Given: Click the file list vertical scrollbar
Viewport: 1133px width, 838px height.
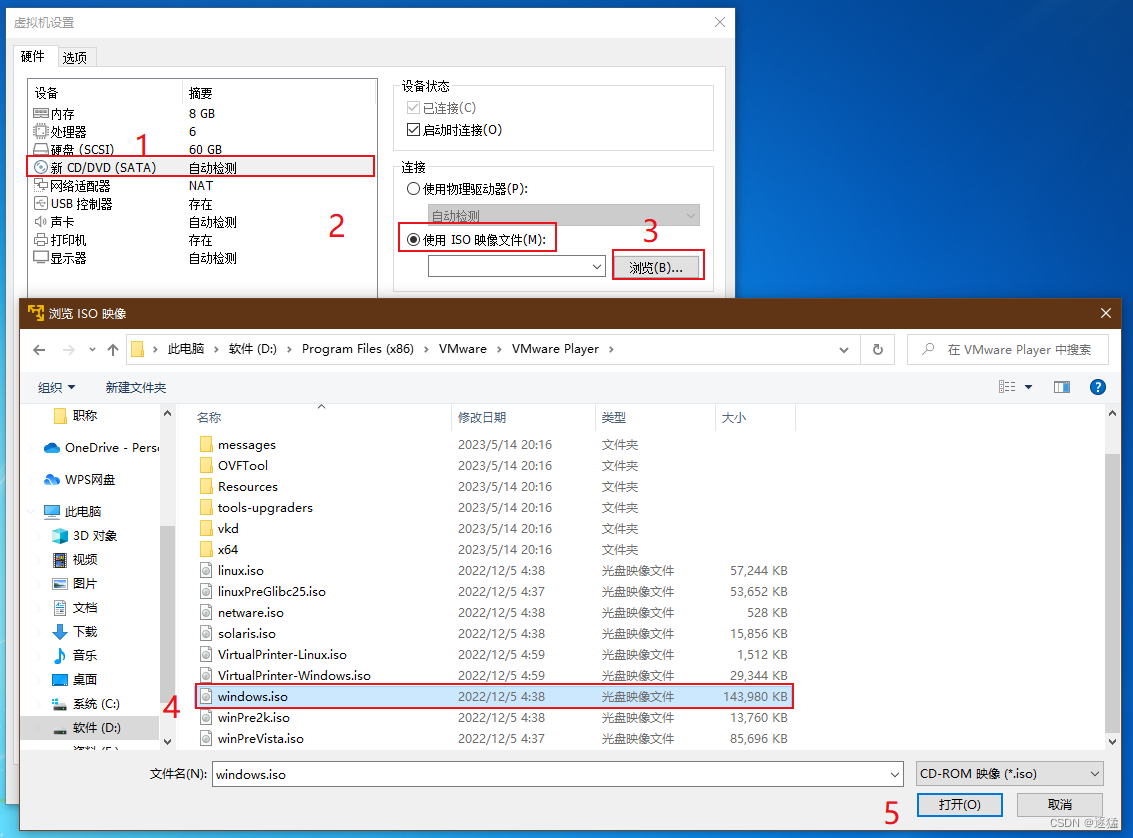Looking at the screenshot, I should click(1113, 592).
